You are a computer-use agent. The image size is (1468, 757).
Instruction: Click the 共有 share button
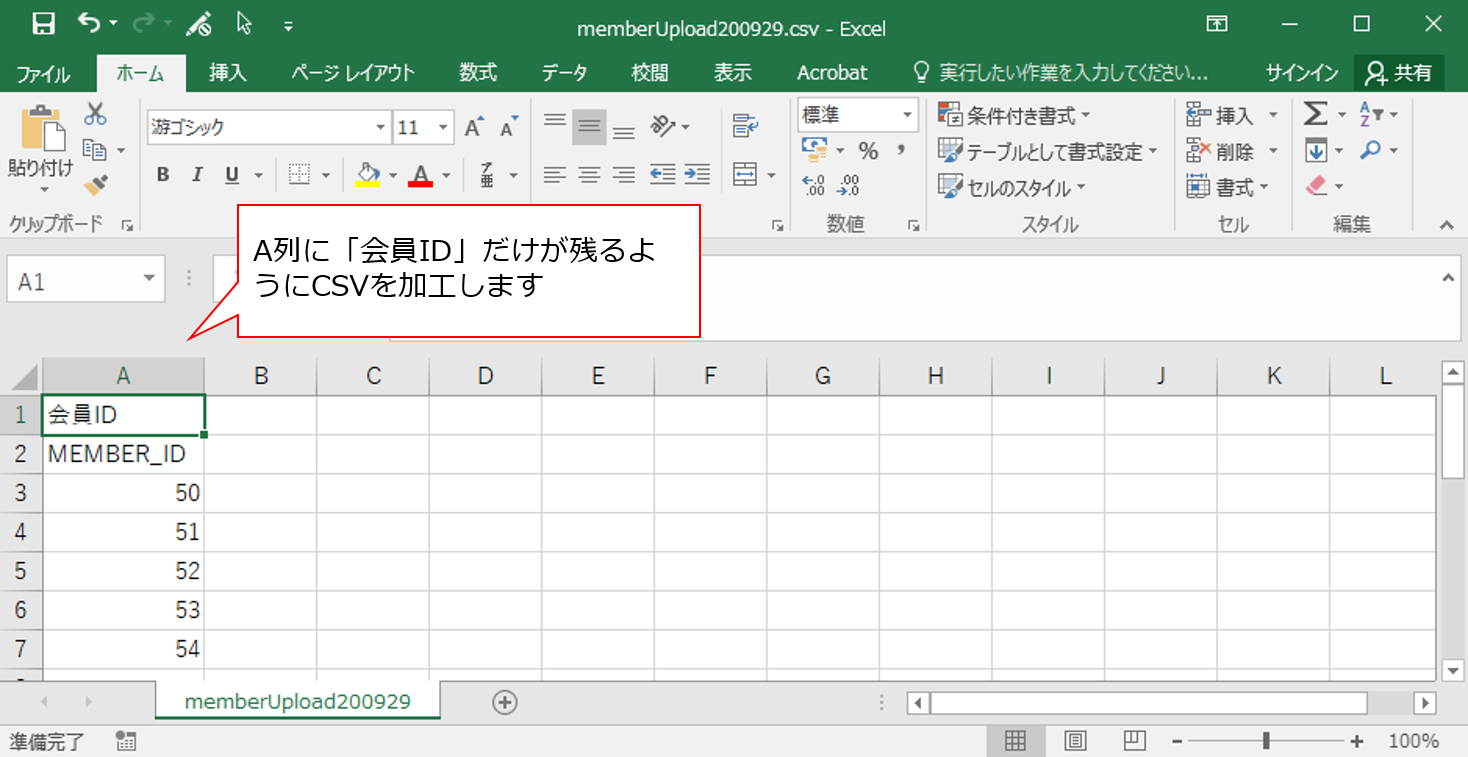[x=1400, y=73]
